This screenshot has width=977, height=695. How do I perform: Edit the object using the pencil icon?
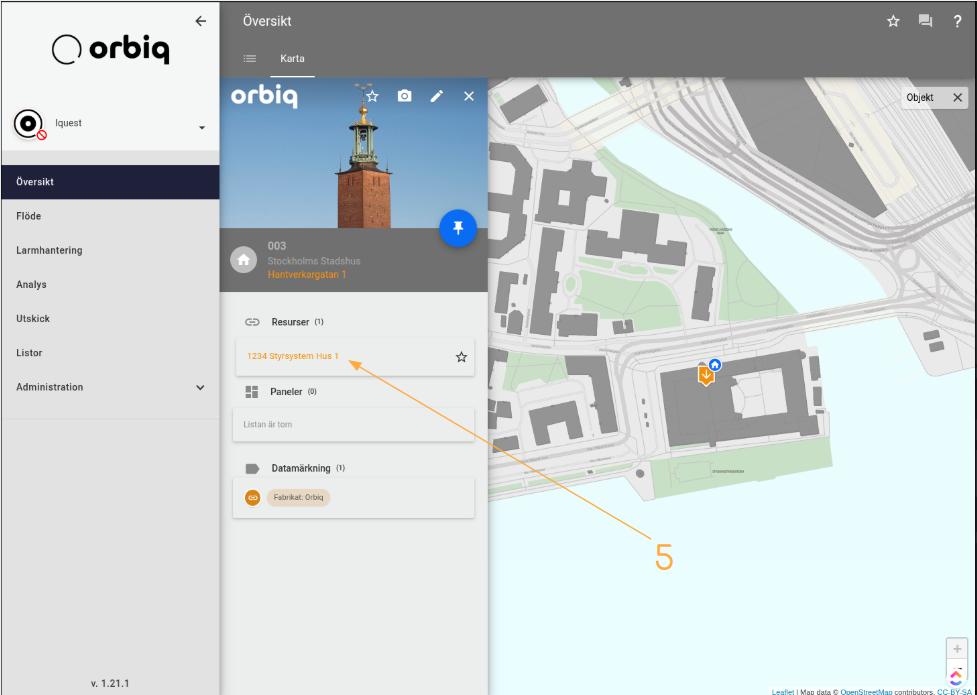coord(436,96)
